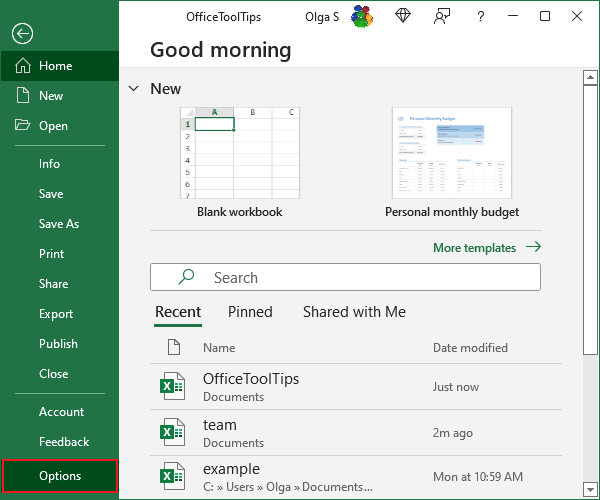Click the user account avatar icon
The image size is (600, 500).
362,17
